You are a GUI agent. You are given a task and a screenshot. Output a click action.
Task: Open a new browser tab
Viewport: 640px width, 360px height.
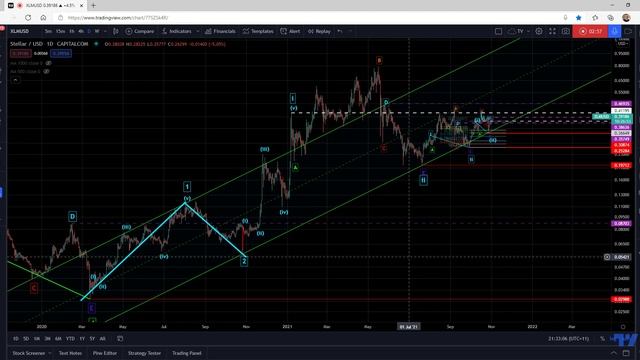pyautogui.click(x=93, y=5)
